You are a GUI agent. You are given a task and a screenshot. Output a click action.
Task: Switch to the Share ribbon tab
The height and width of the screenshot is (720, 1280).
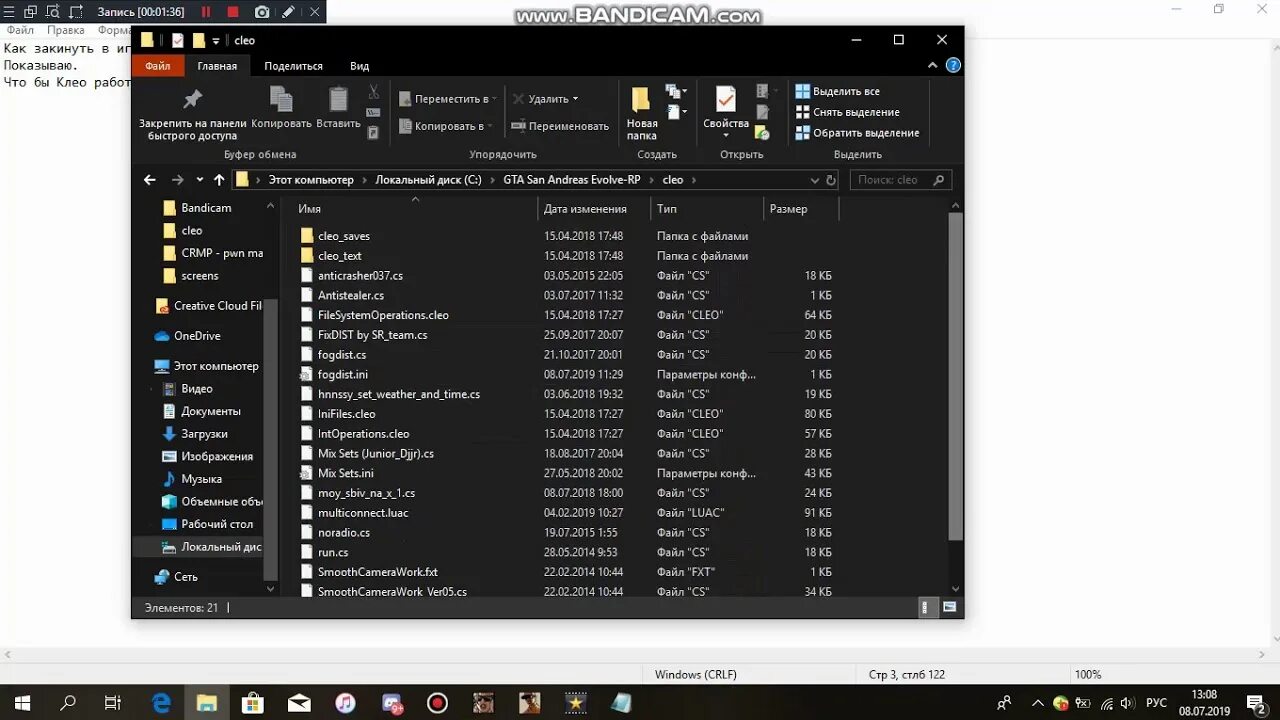click(x=293, y=66)
